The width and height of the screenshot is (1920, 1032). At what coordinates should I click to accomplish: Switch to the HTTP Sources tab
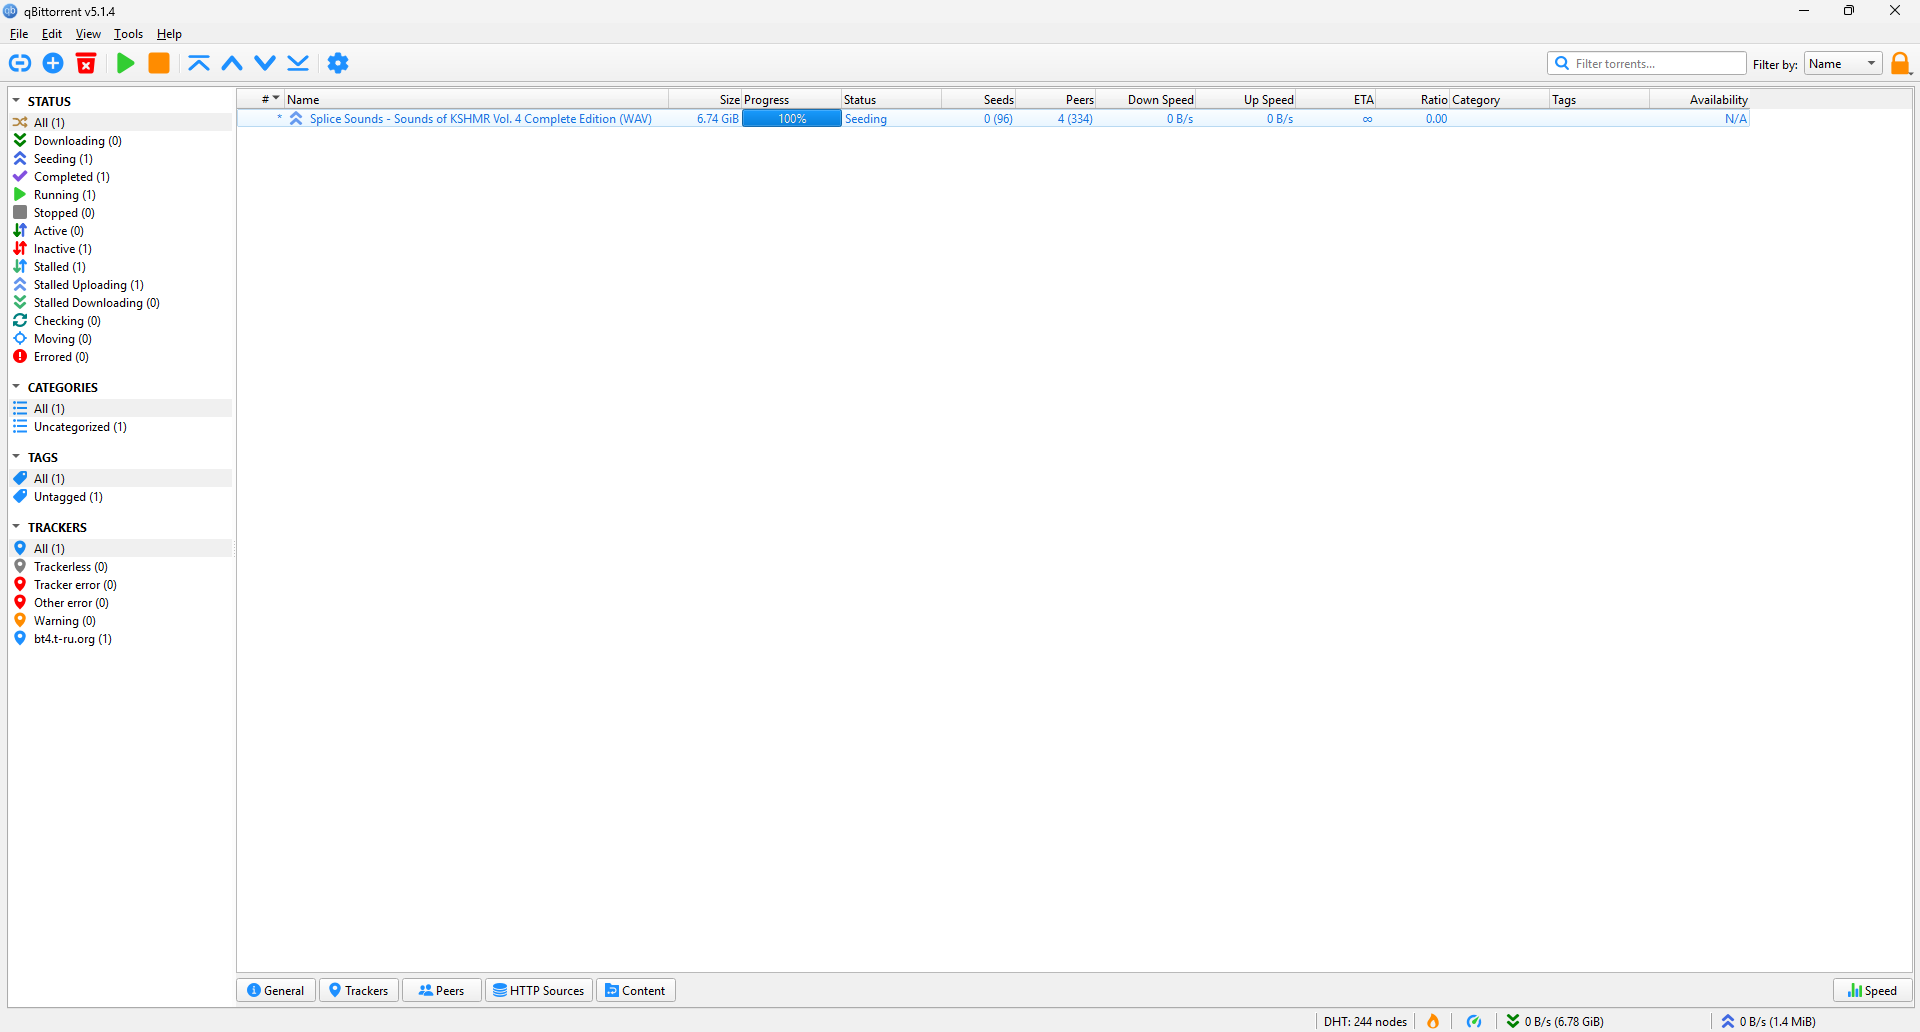tap(539, 990)
